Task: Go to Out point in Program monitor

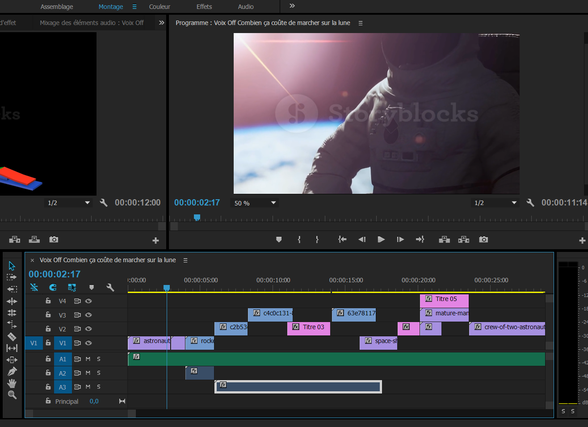Action: (420, 240)
